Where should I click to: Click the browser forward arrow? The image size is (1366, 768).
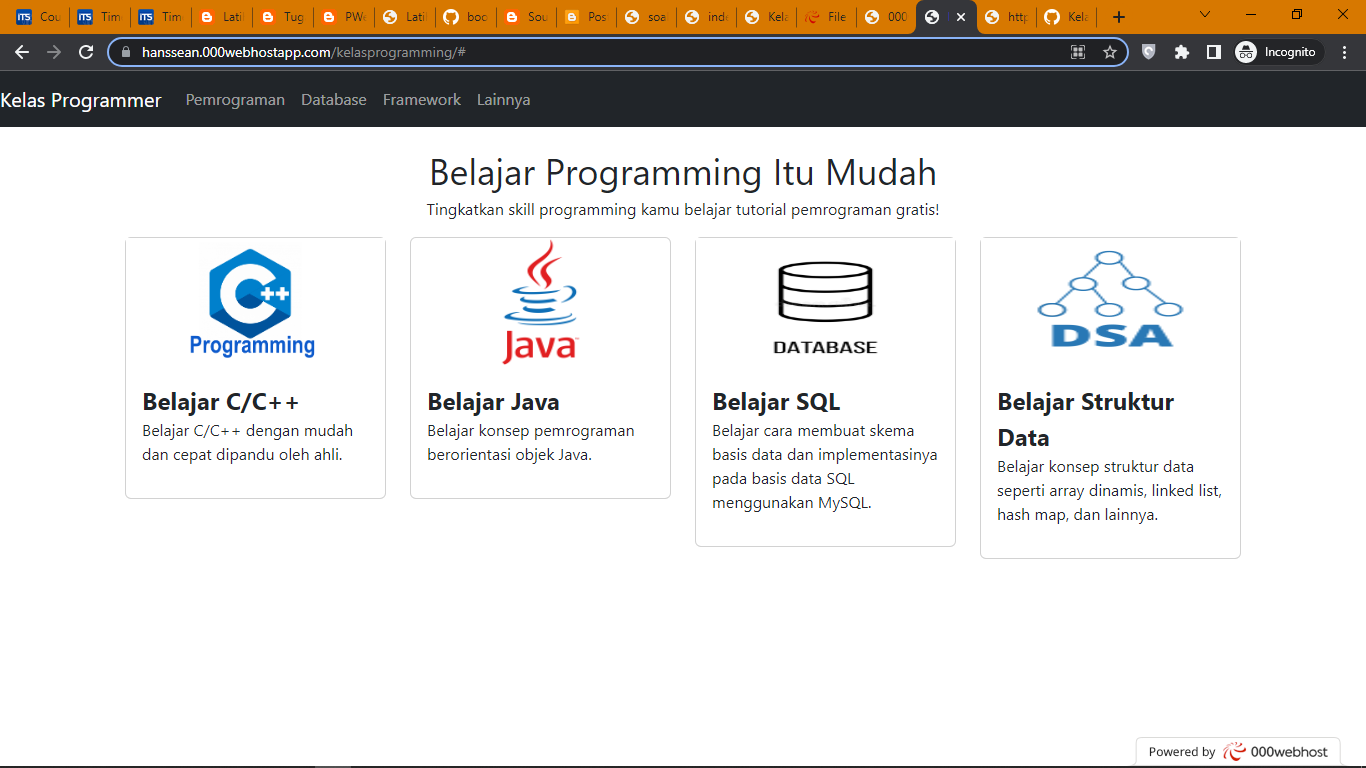(54, 52)
